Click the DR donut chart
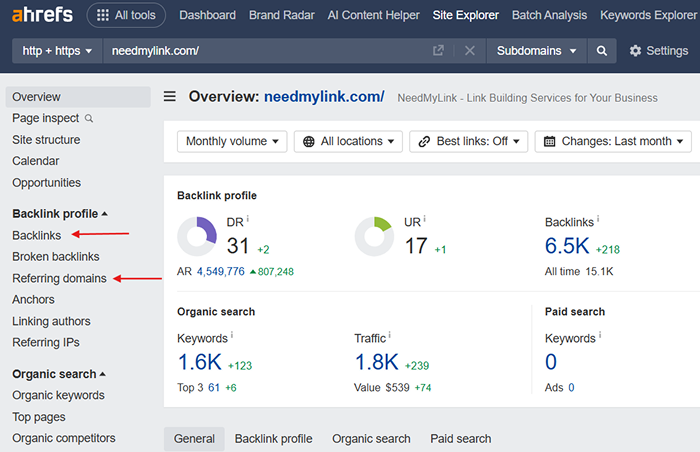The height and width of the screenshot is (452, 700). 197,237
